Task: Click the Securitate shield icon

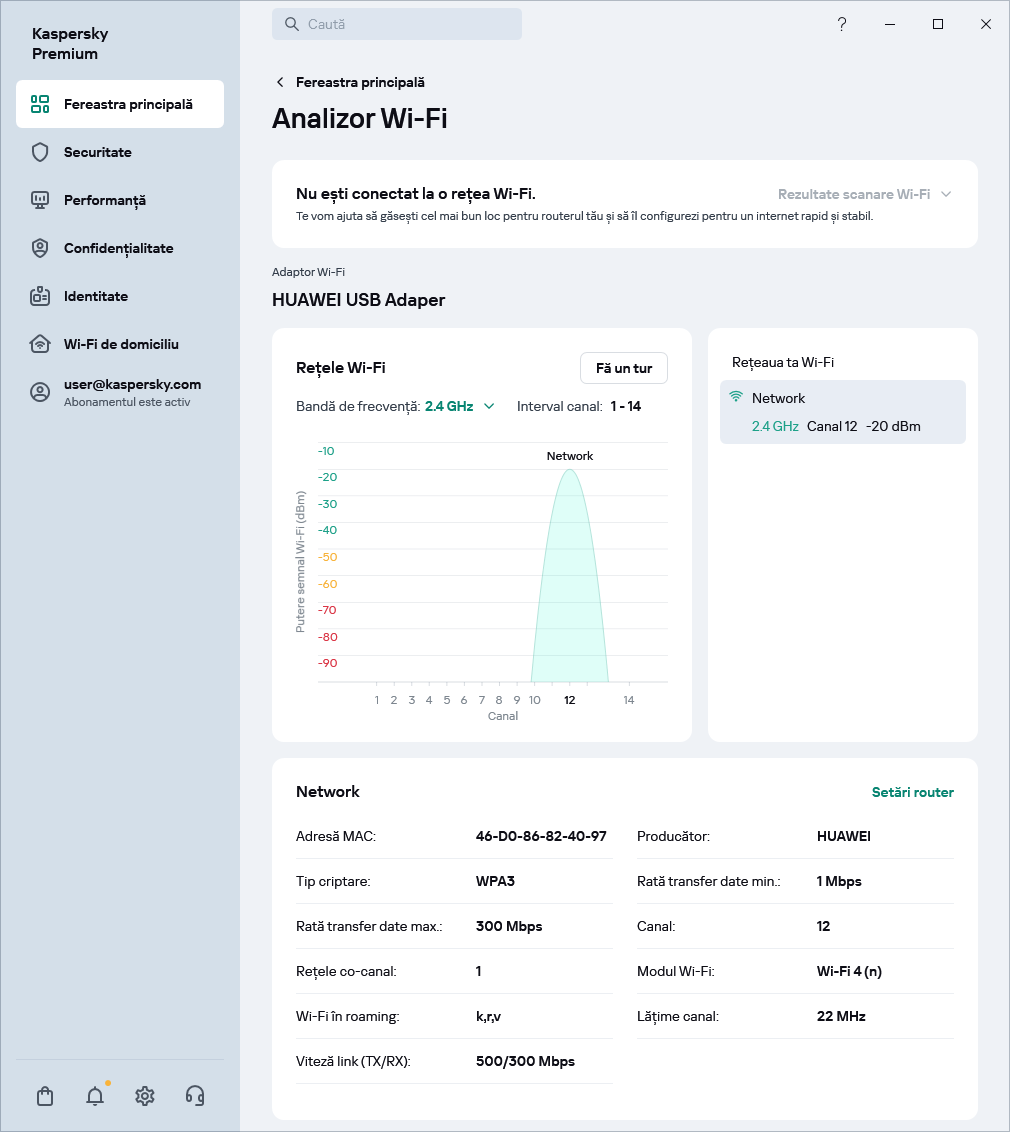Action: pos(40,152)
